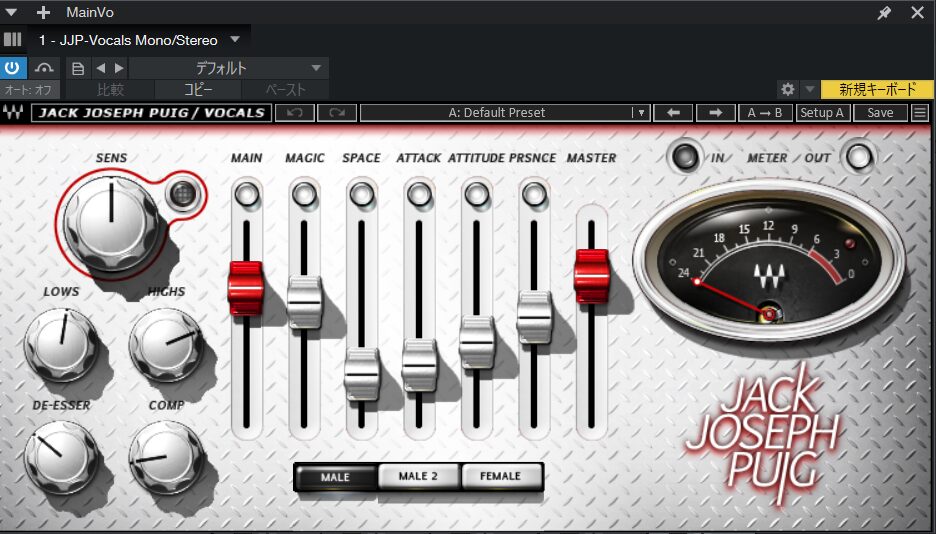Load next preset with right arrow
This screenshot has height=534, width=936.
pos(715,113)
